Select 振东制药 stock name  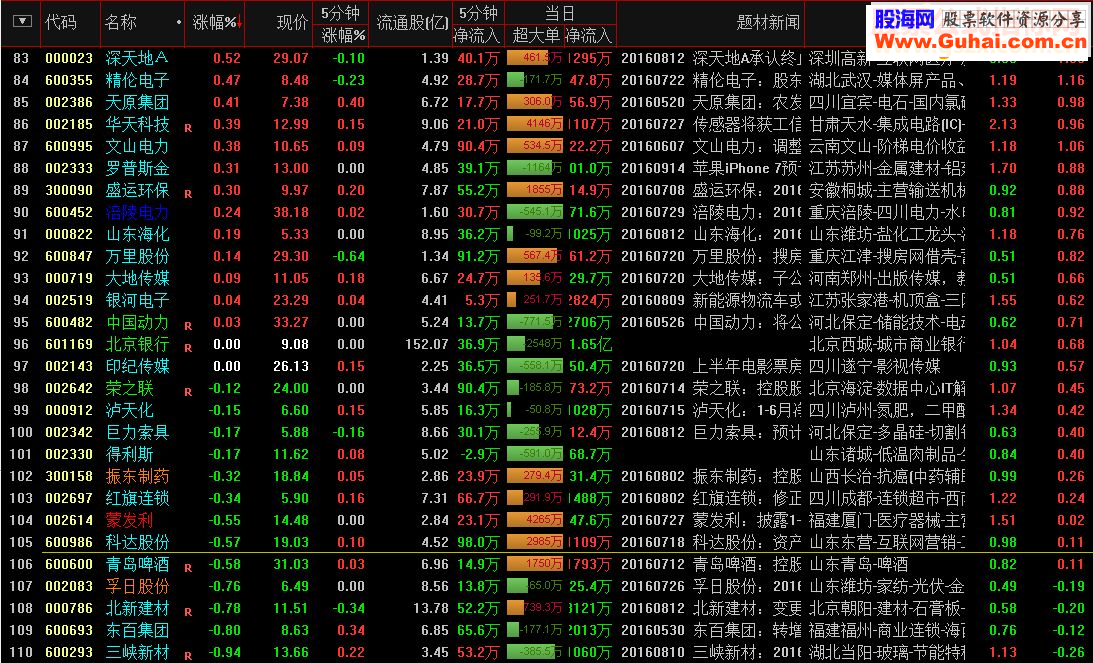pyautogui.click(x=137, y=476)
